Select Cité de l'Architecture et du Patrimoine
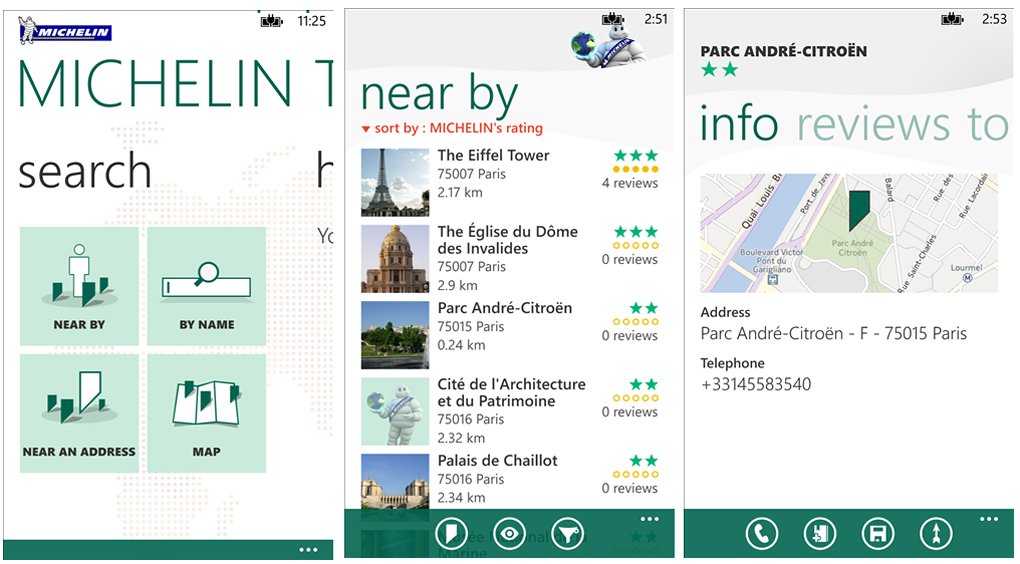Viewport: 1020px width, 564px height. 511,392
